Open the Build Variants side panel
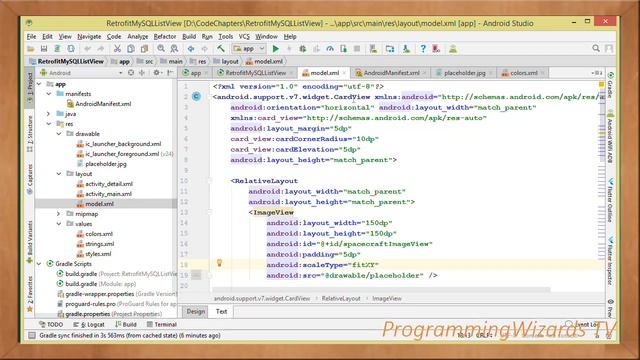This screenshot has height=360, width=640. point(29,242)
